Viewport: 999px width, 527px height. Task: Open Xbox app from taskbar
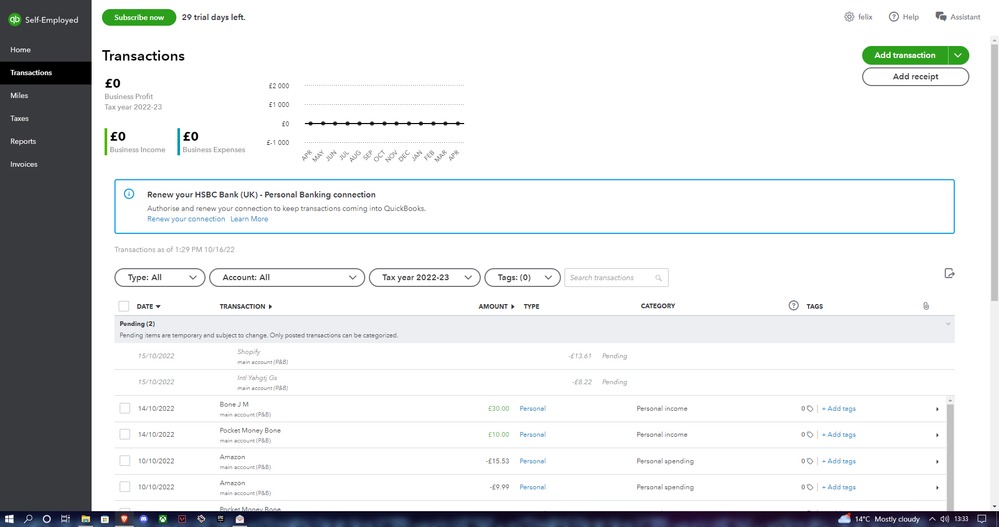(x=163, y=519)
